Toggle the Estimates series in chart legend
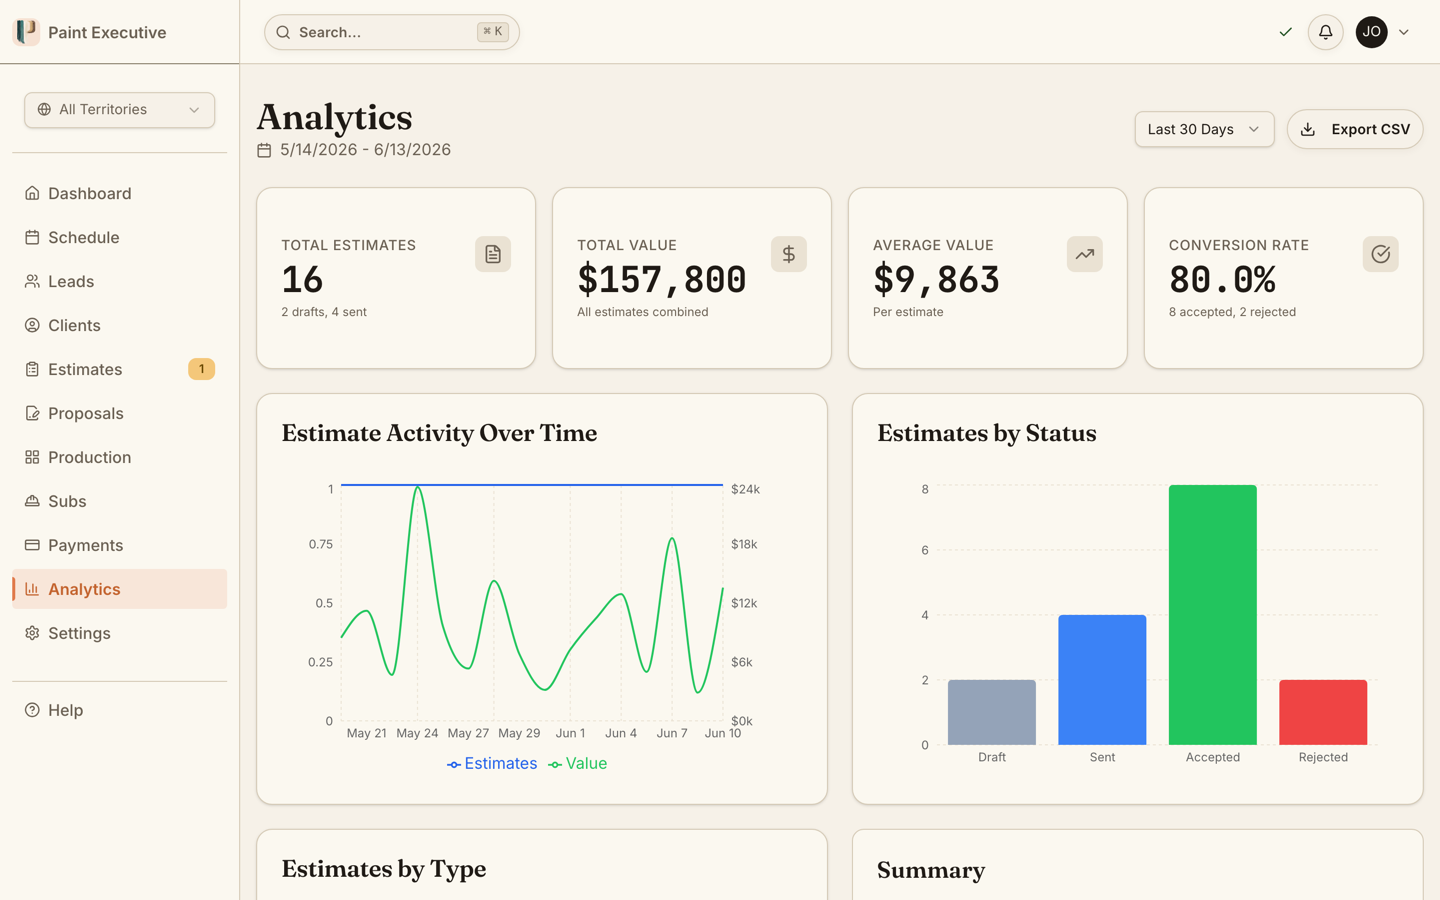The image size is (1440, 900). (492, 763)
